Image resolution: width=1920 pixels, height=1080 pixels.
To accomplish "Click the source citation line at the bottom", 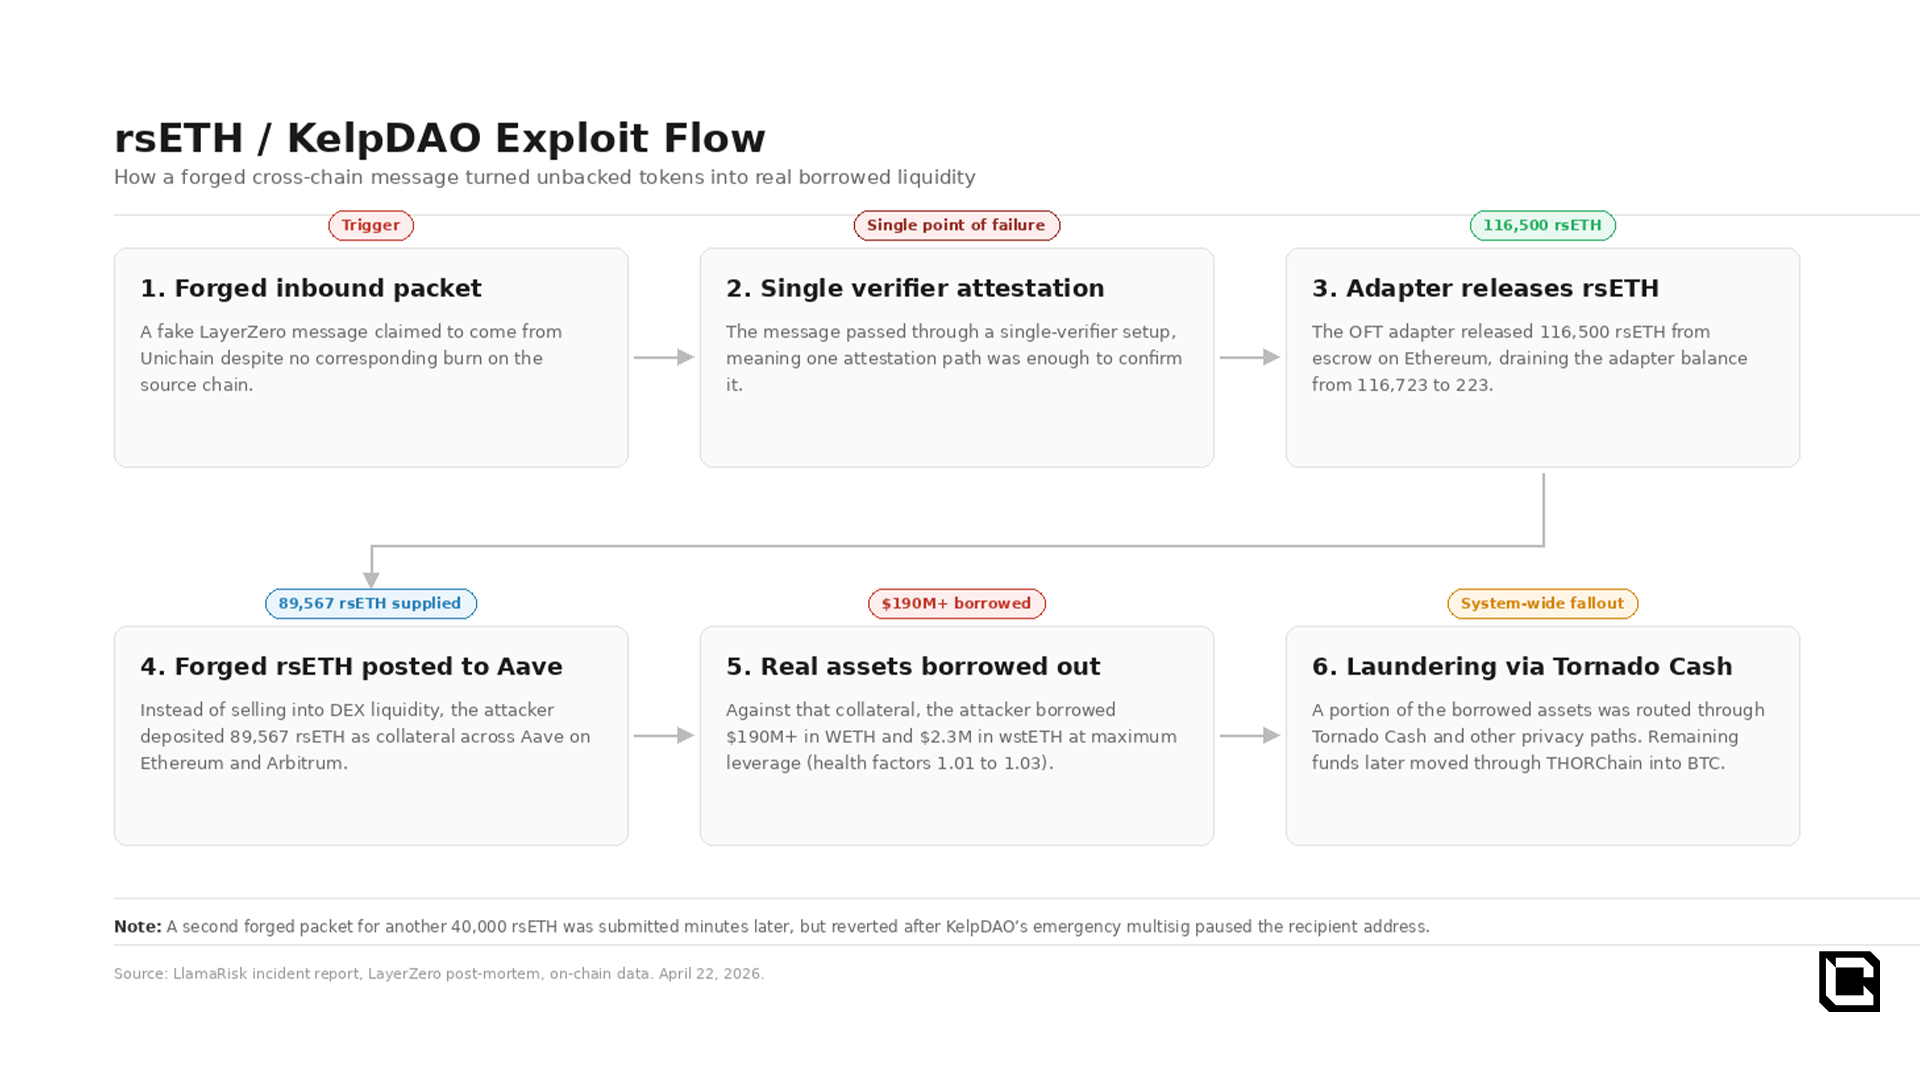I will coord(439,973).
